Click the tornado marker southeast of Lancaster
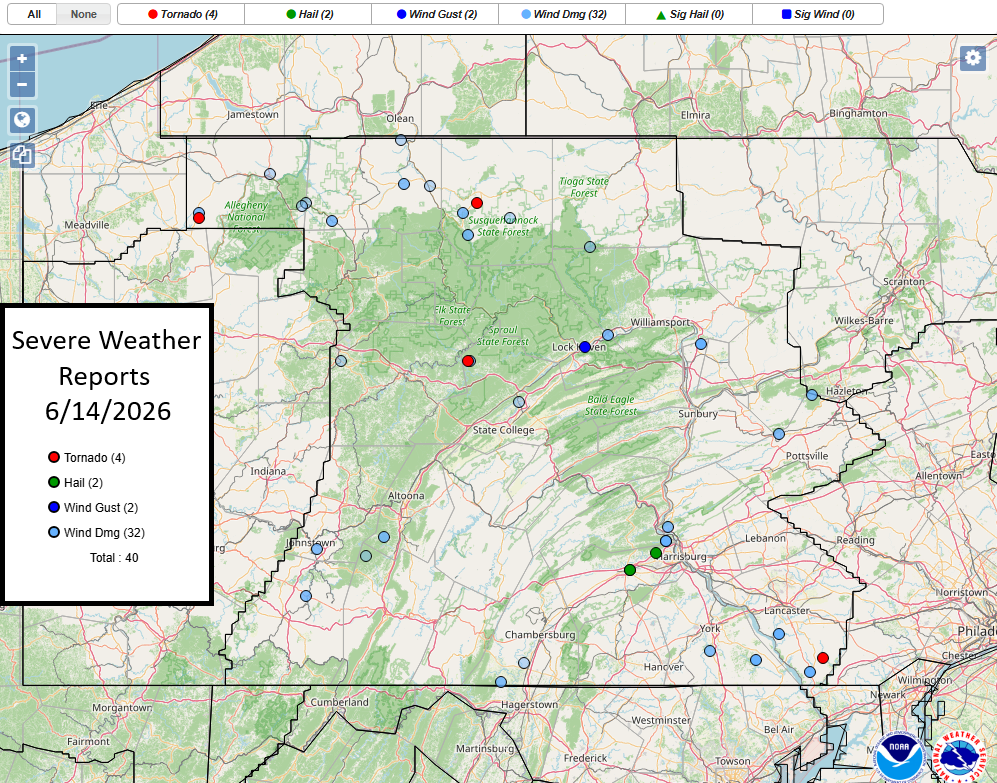Screen dimensions: 997x783 (x=823, y=658)
